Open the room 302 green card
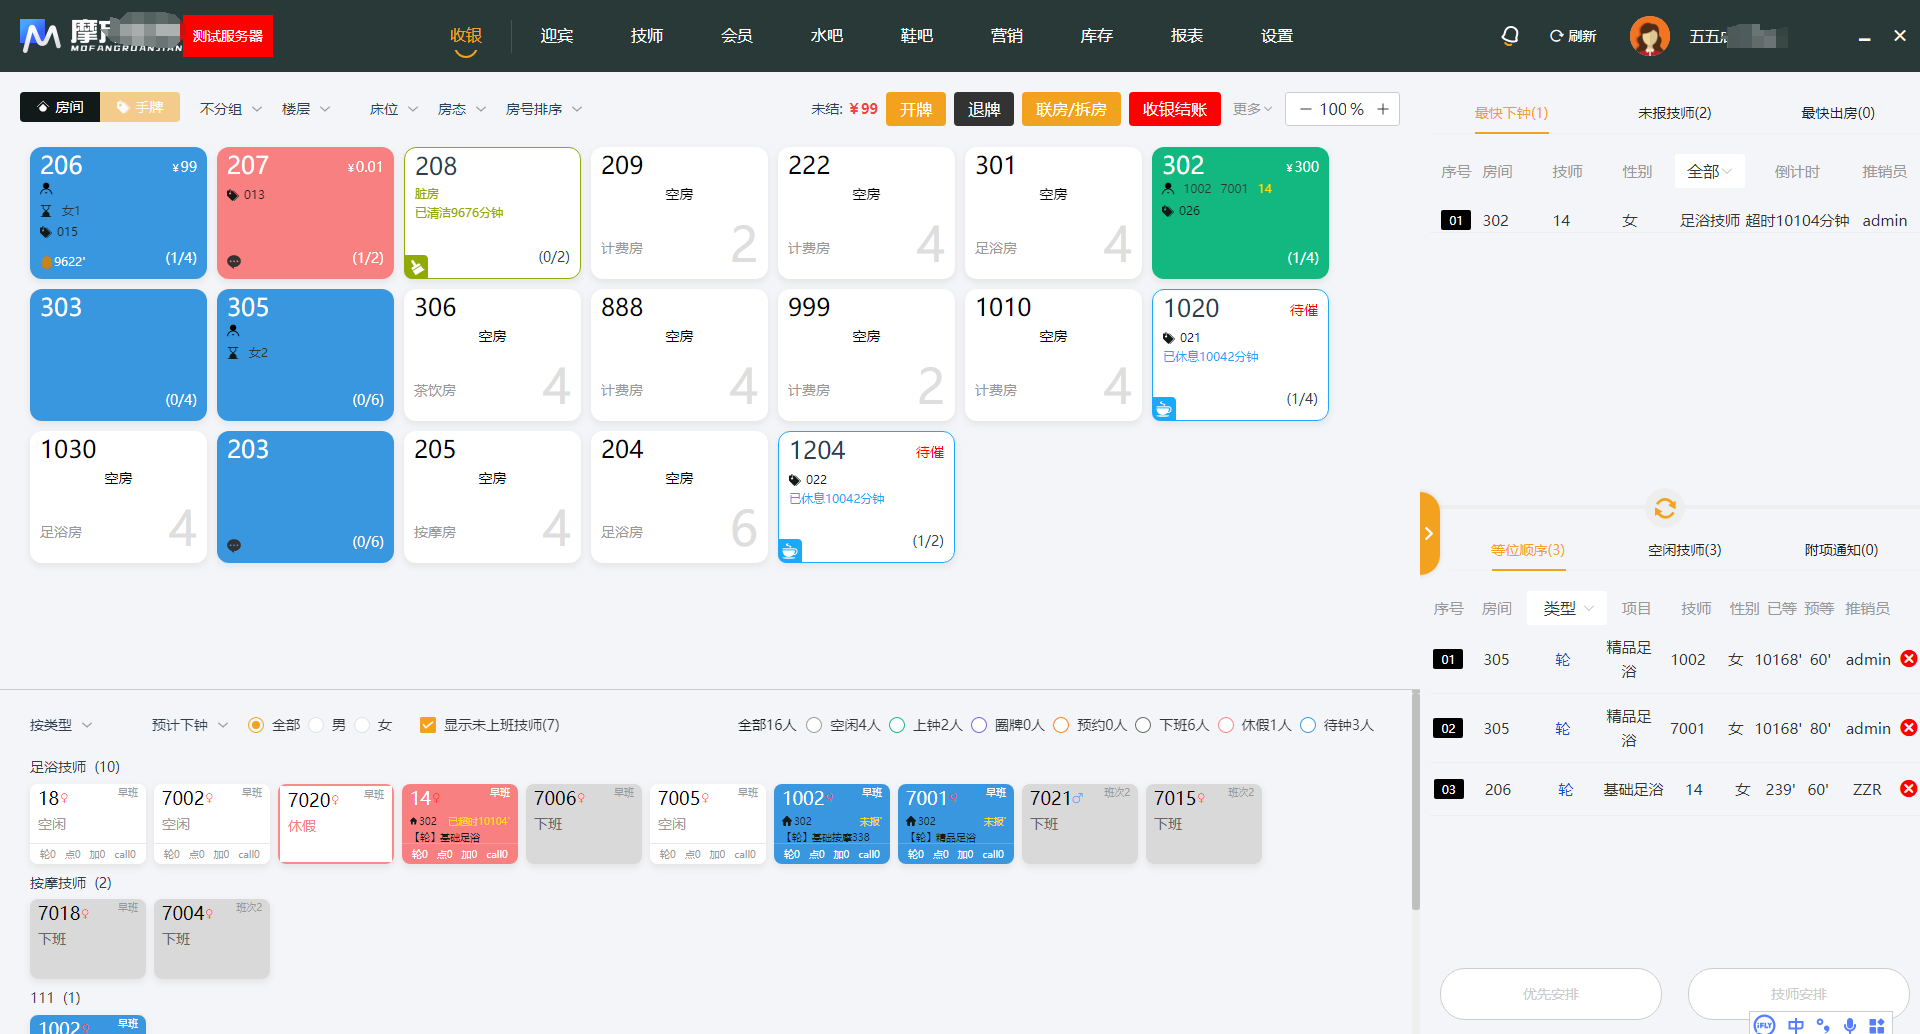The image size is (1920, 1034). point(1240,213)
